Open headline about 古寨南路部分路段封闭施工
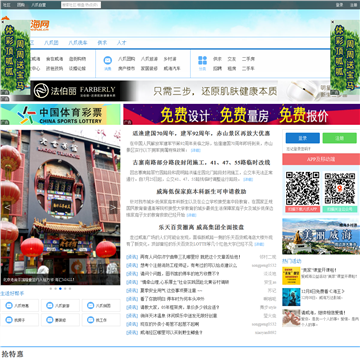The image size is (360, 360). [x=201, y=162]
